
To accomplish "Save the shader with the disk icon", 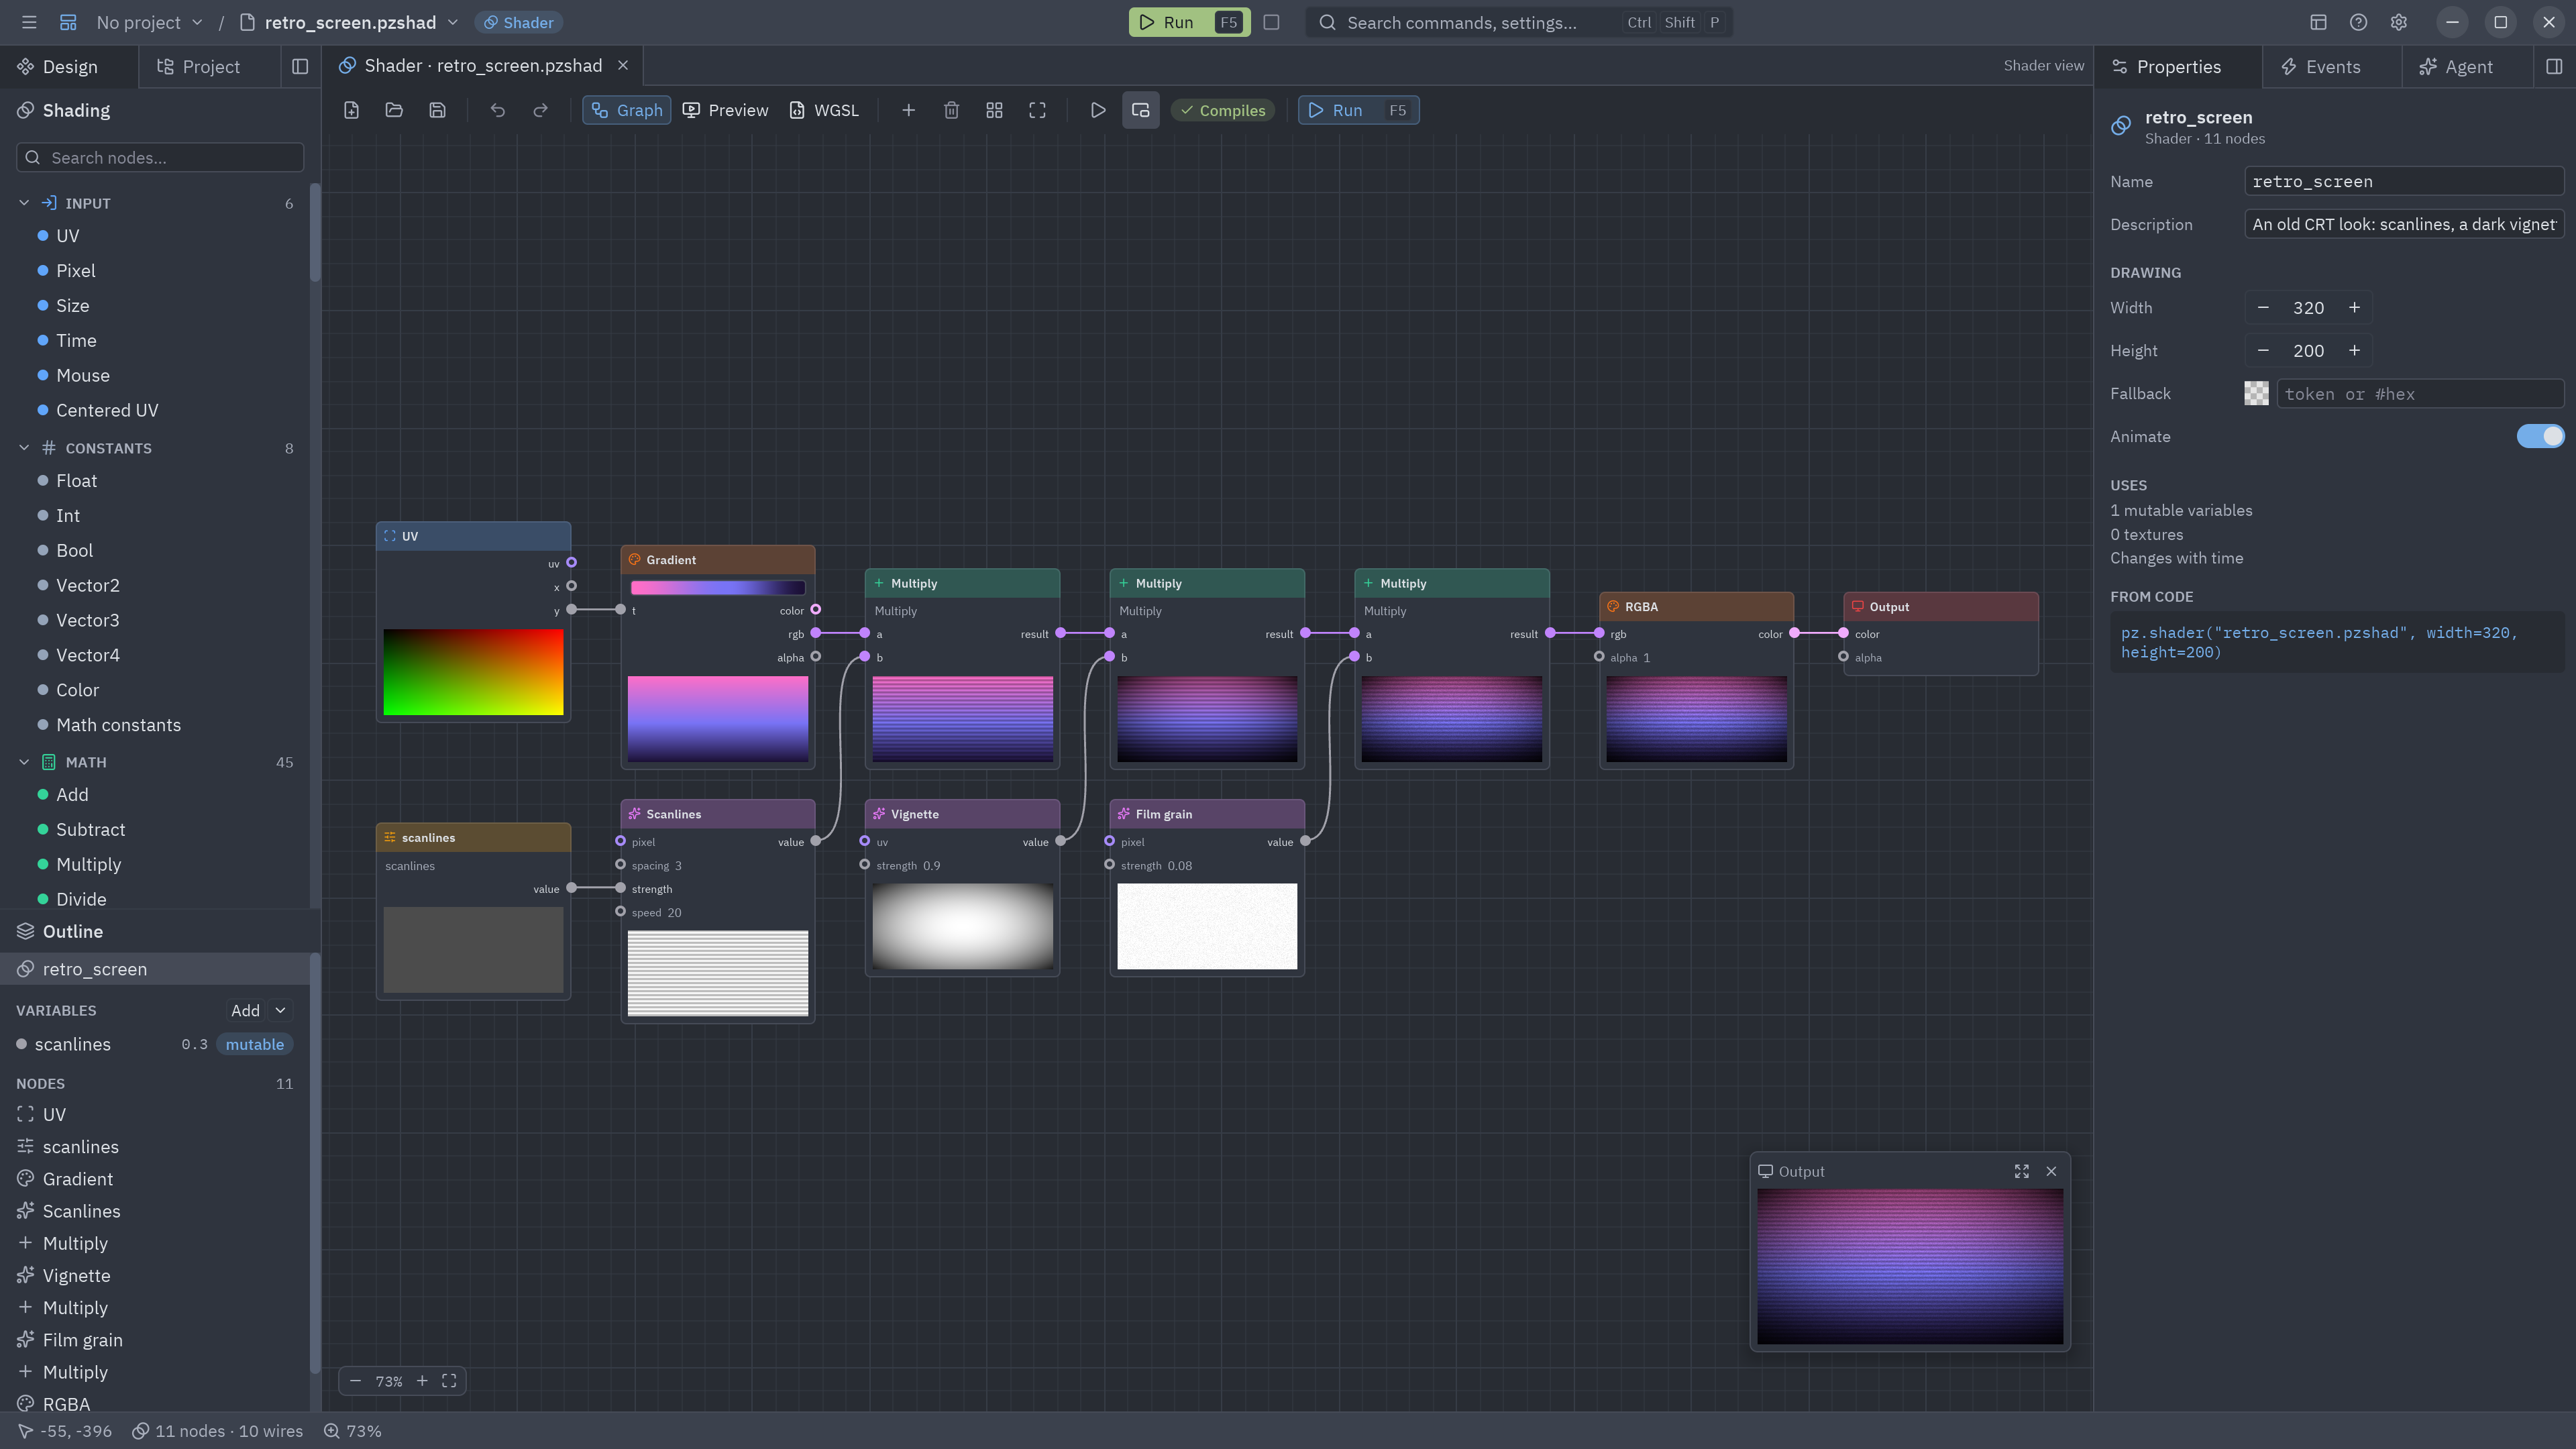I will click(437, 110).
